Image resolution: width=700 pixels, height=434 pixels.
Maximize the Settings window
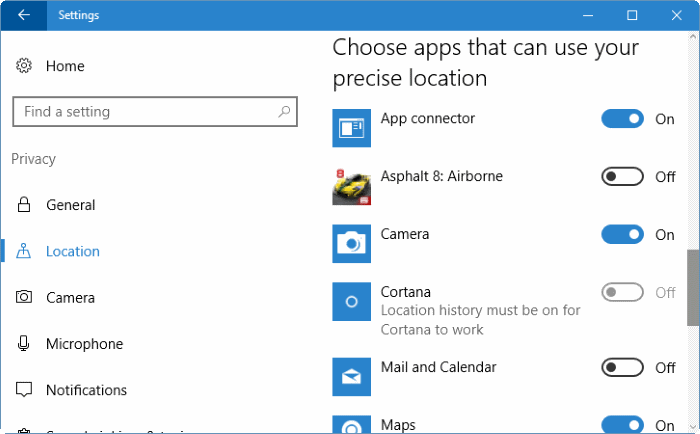tap(632, 15)
